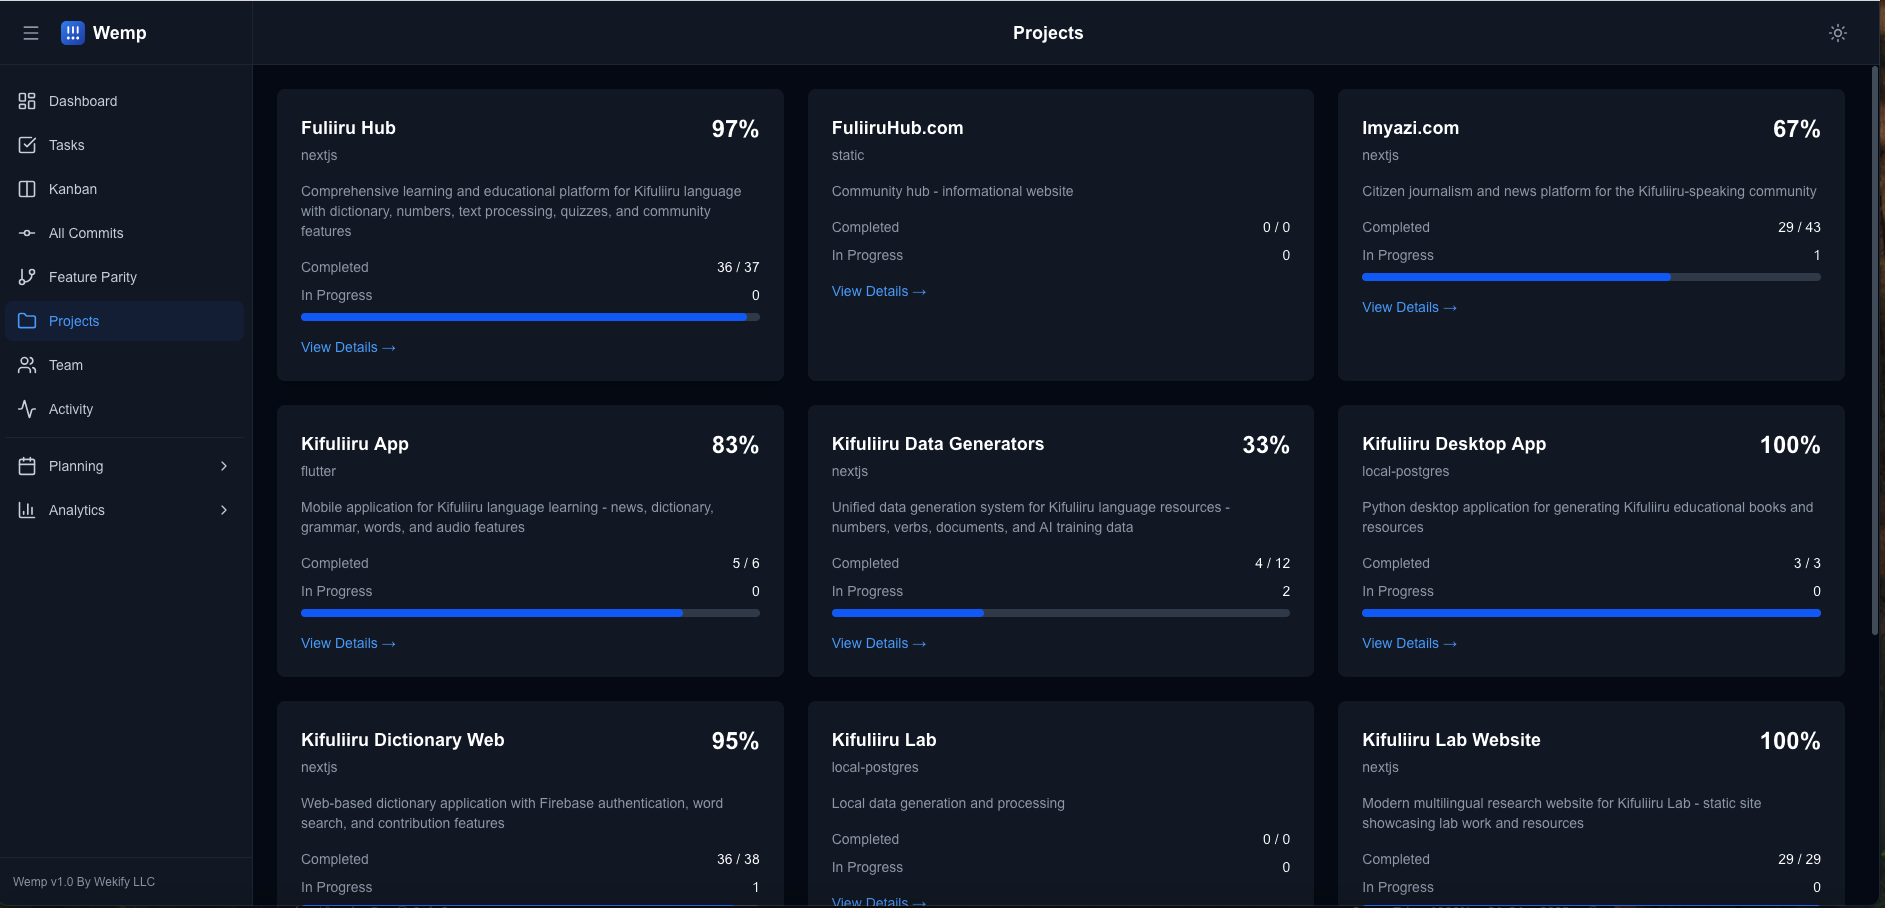Image resolution: width=1885 pixels, height=908 pixels.
Task: Click the 36 / 37 completed count
Action: 738,267
